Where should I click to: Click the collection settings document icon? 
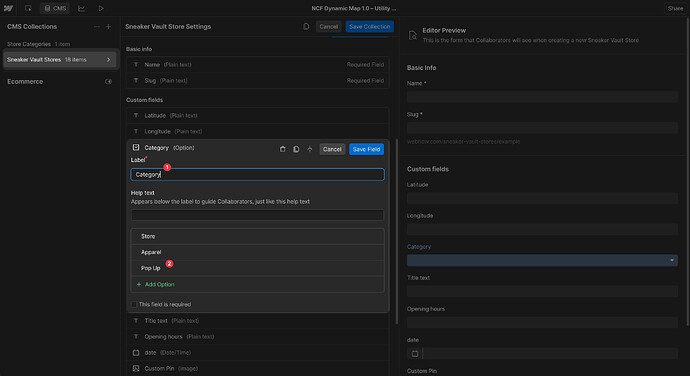coord(306,26)
